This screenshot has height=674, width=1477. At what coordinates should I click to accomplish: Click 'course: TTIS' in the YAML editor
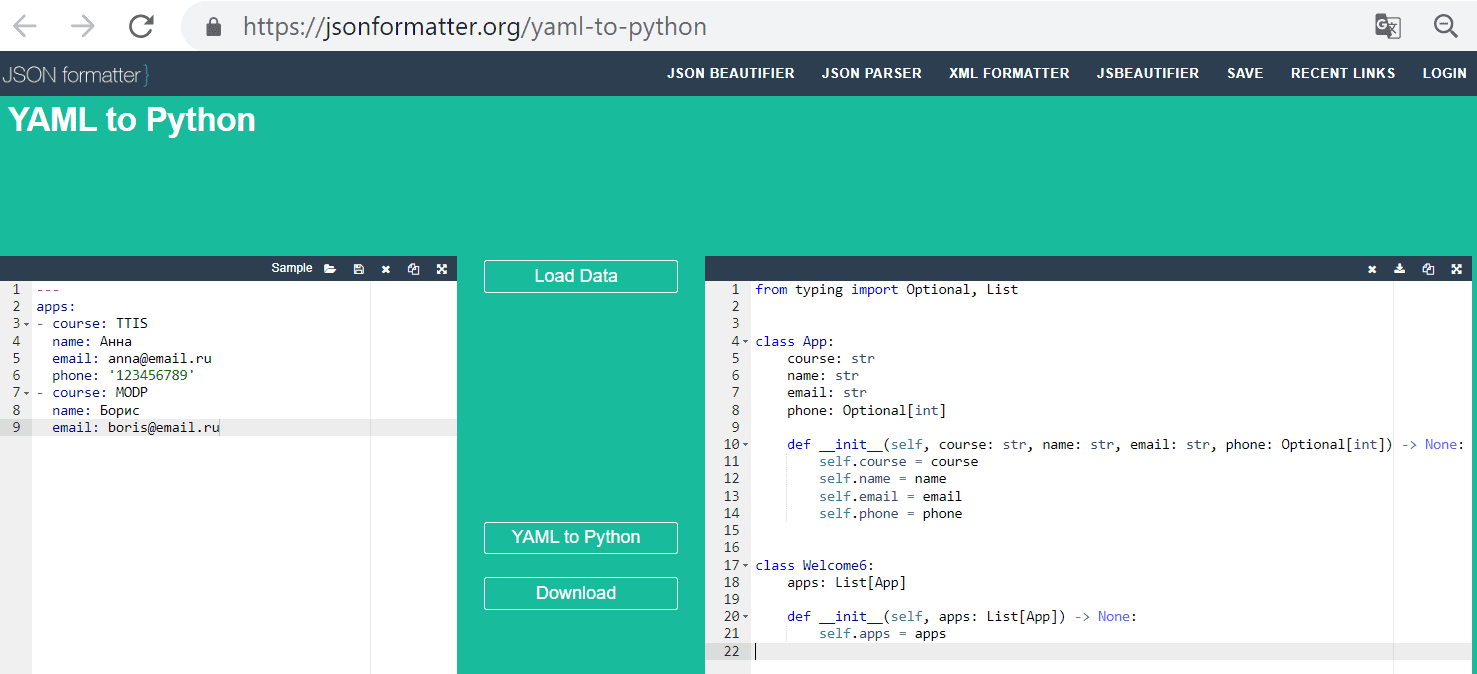tap(100, 324)
